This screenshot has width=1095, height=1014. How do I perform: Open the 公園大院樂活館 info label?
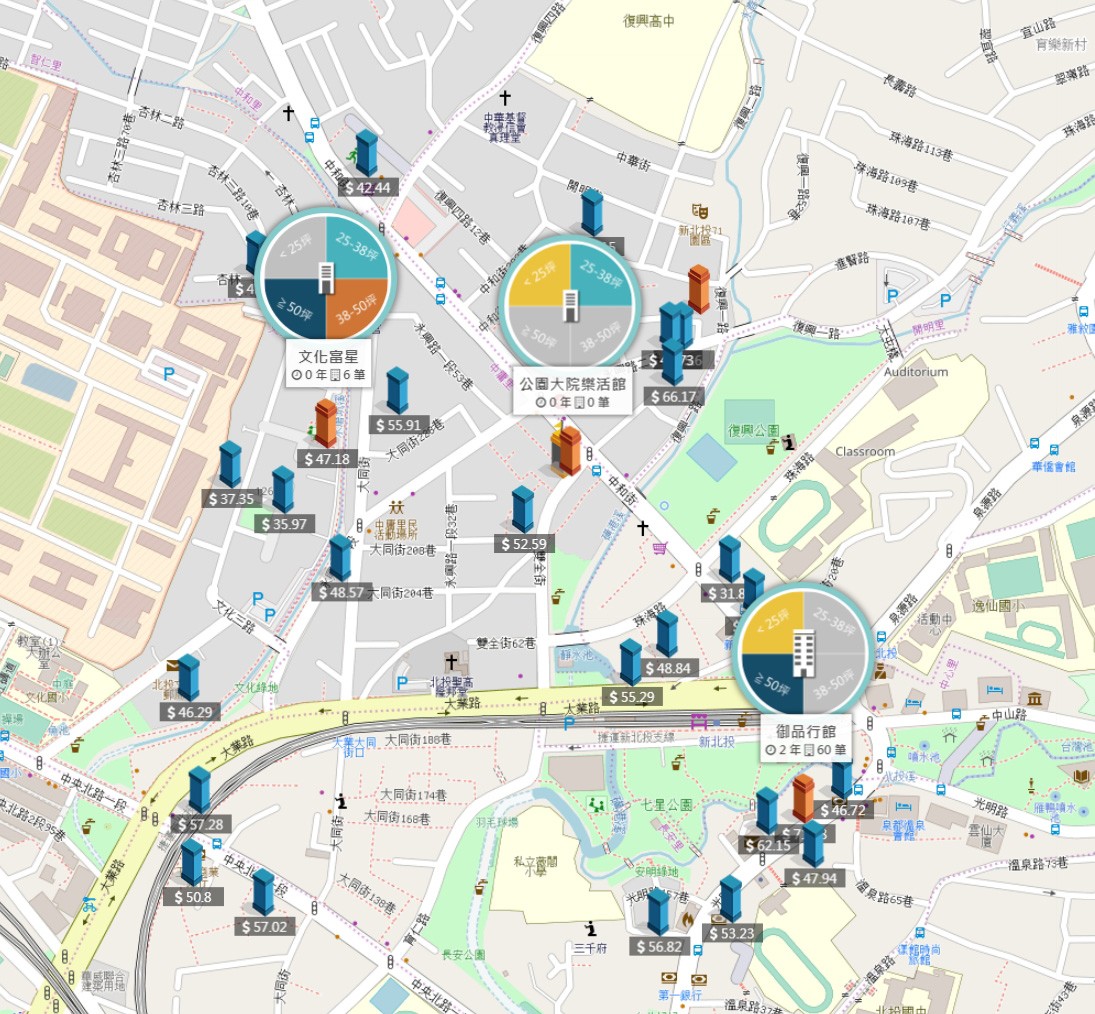pyautogui.click(x=573, y=392)
